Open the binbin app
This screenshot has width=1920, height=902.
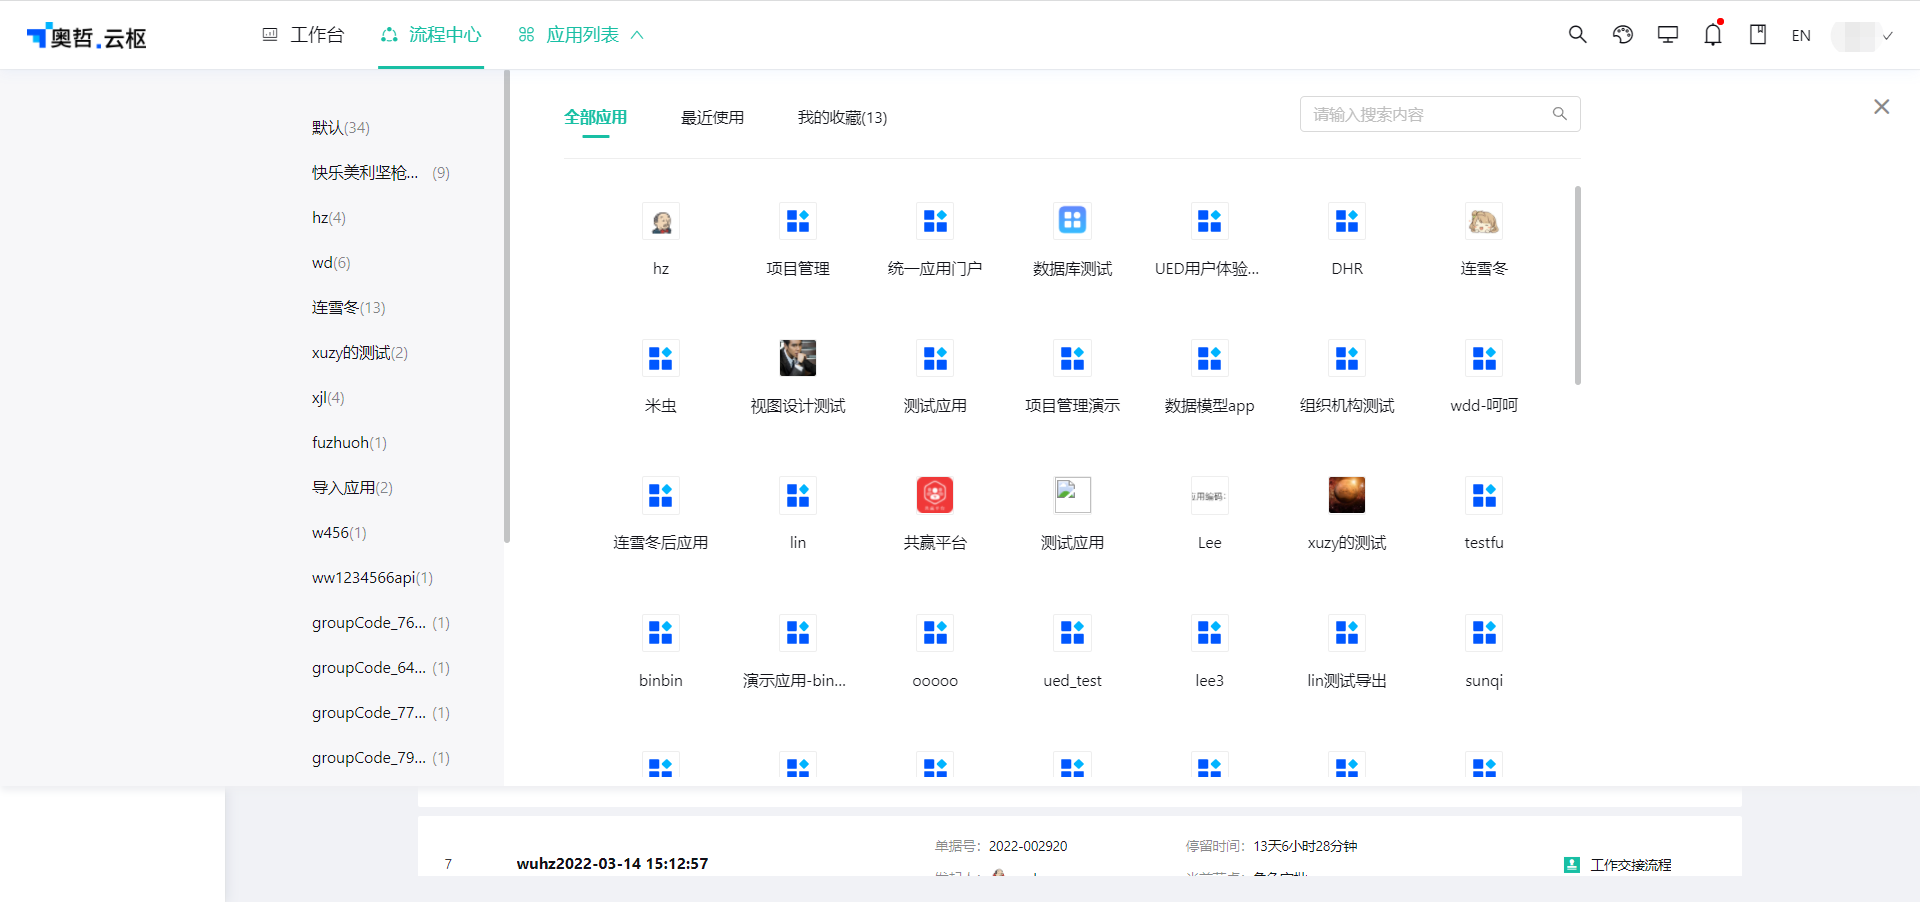tap(661, 633)
